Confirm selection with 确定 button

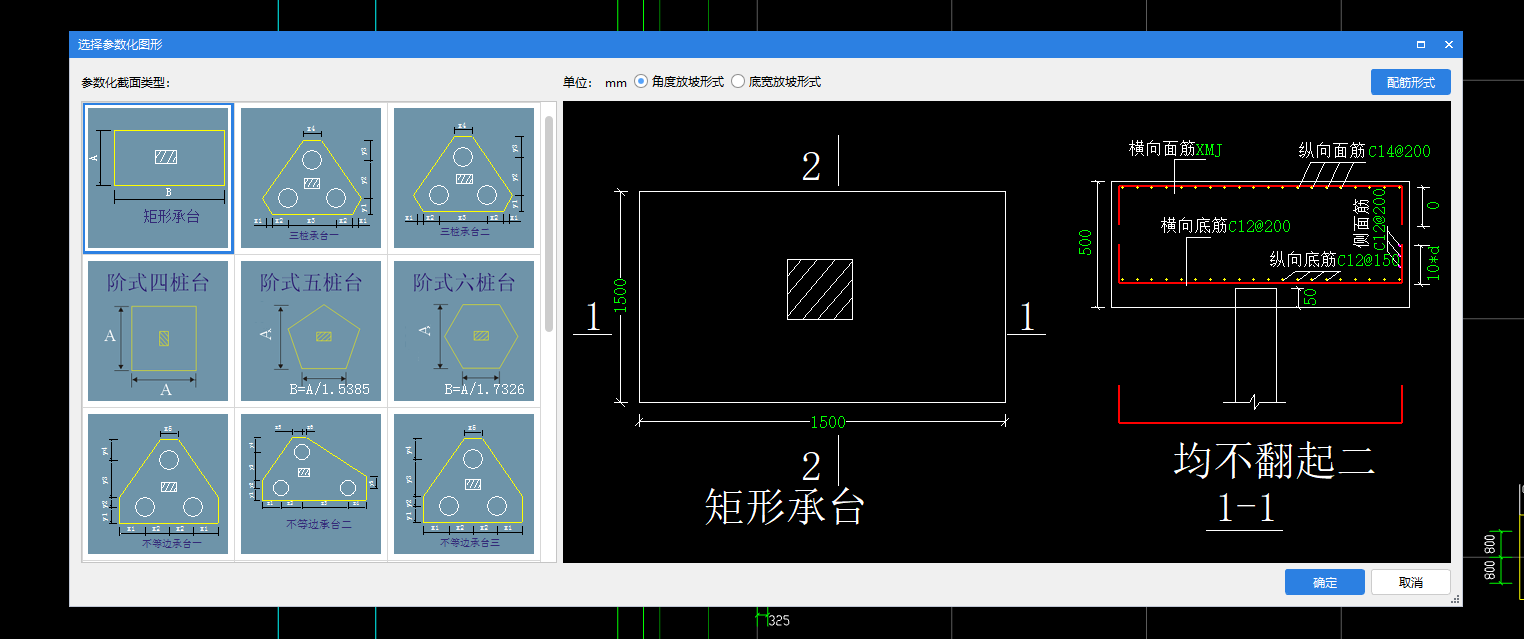click(x=1324, y=581)
